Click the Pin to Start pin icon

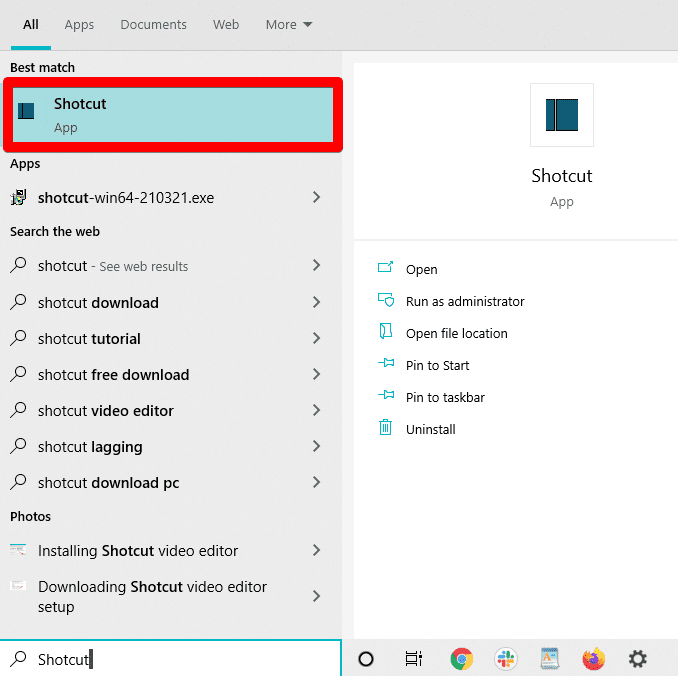pyautogui.click(x=386, y=363)
